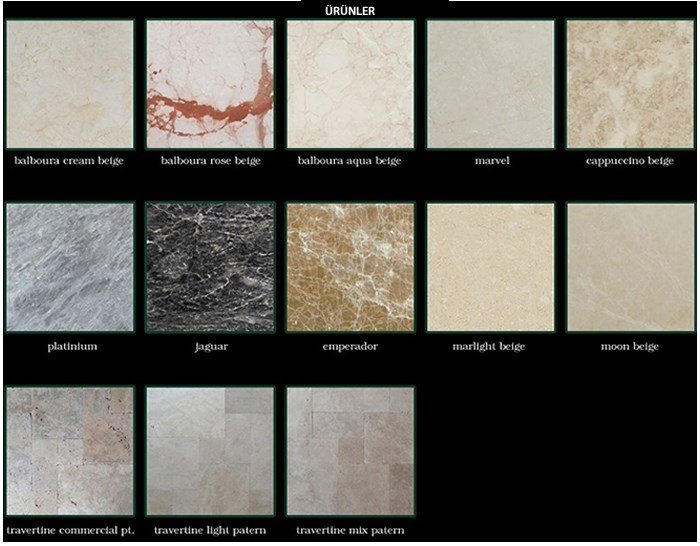View the balboura aqua beige sample image
700x546 pixels.
(x=350, y=84)
